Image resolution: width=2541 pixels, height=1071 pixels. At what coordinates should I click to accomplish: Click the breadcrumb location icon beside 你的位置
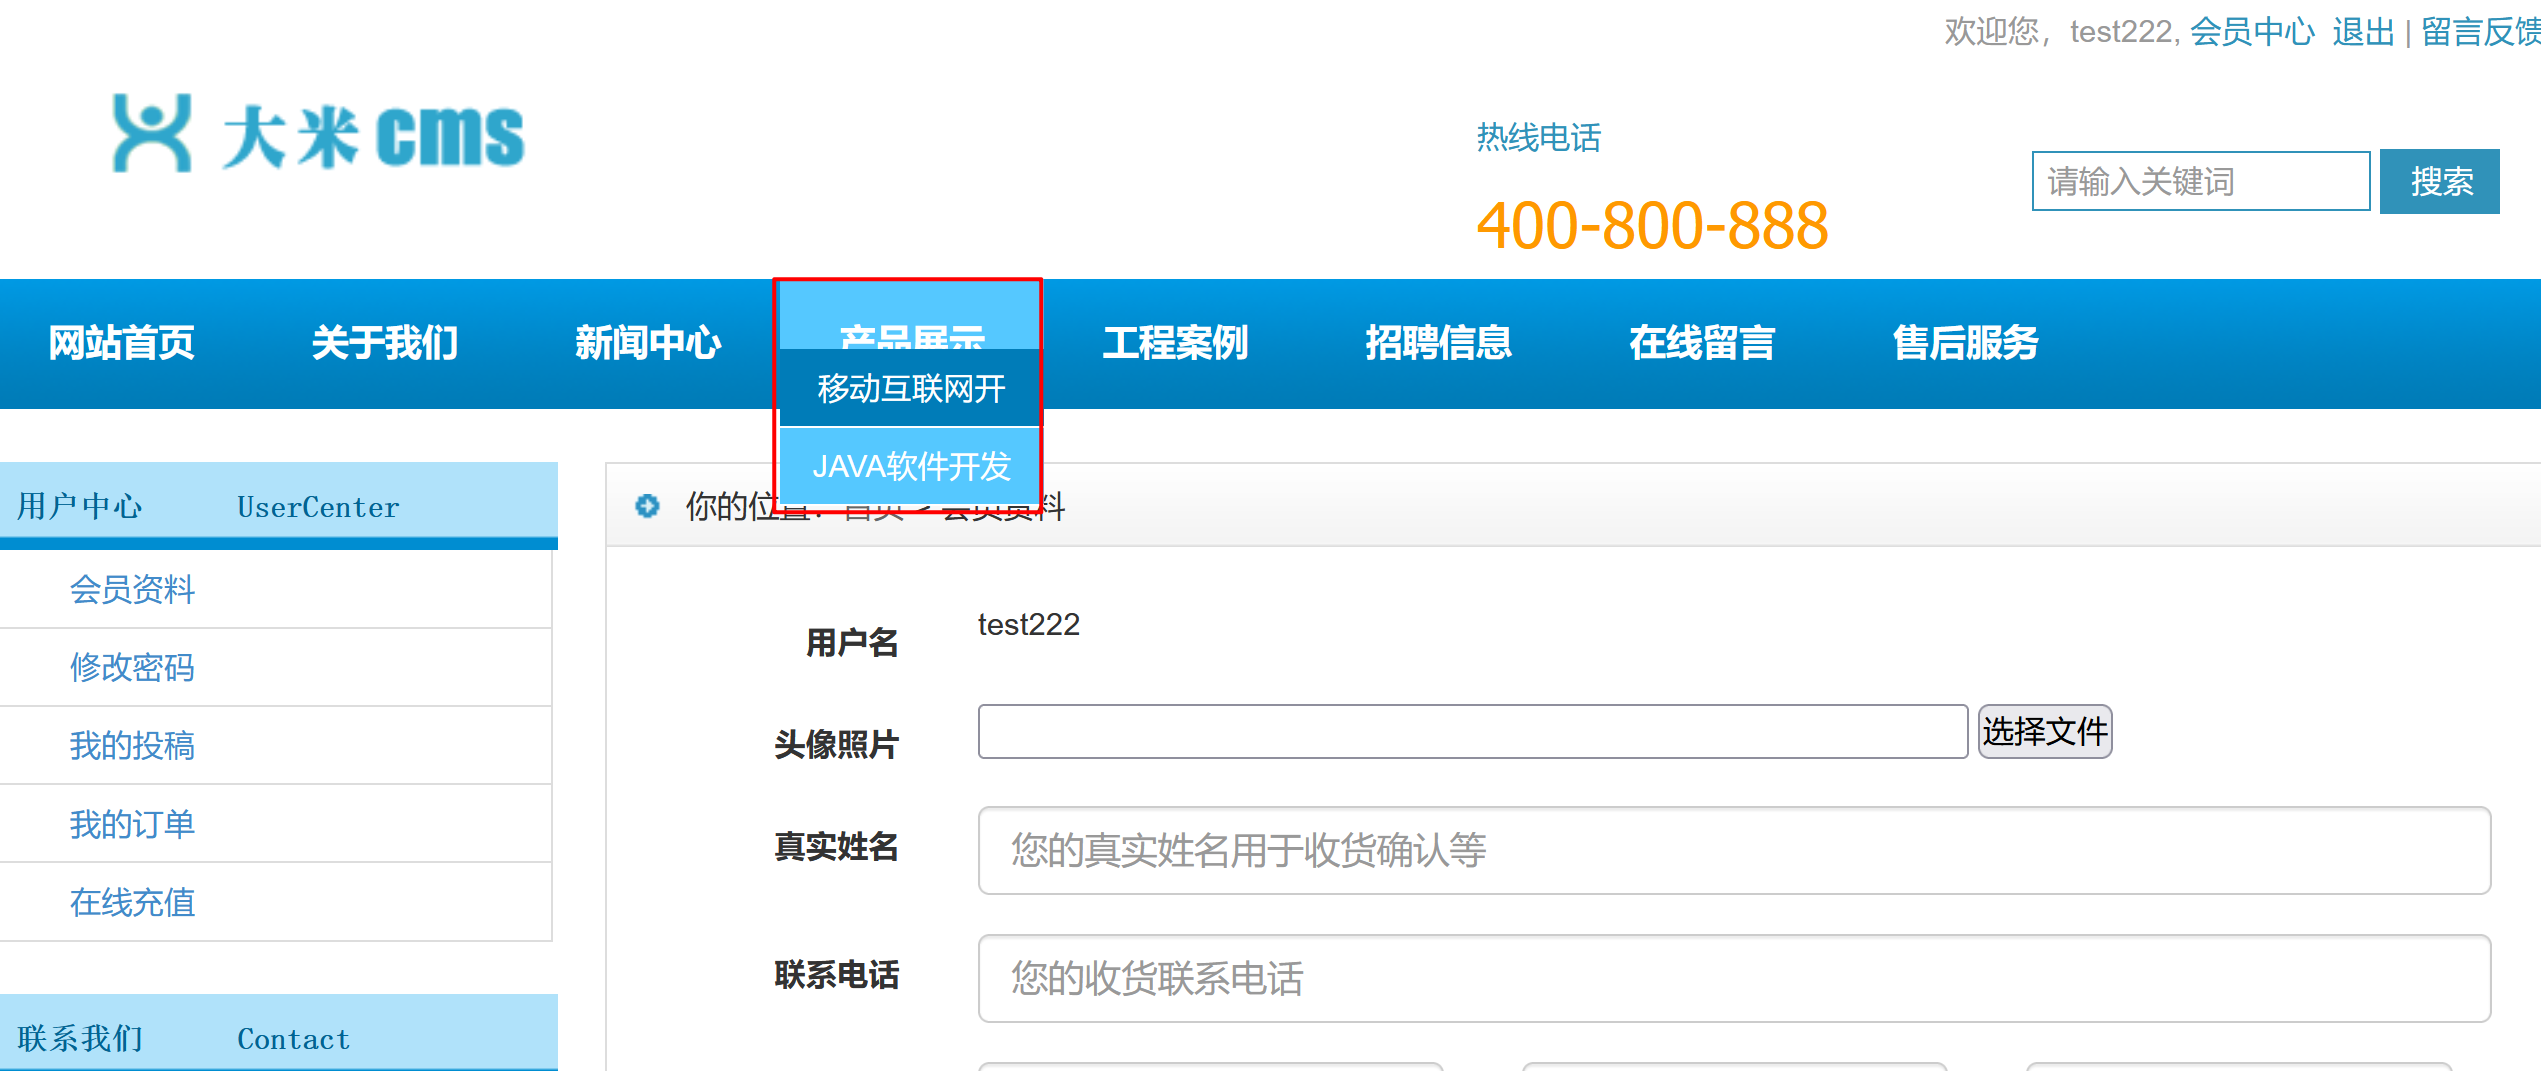pyautogui.click(x=646, y=506)
